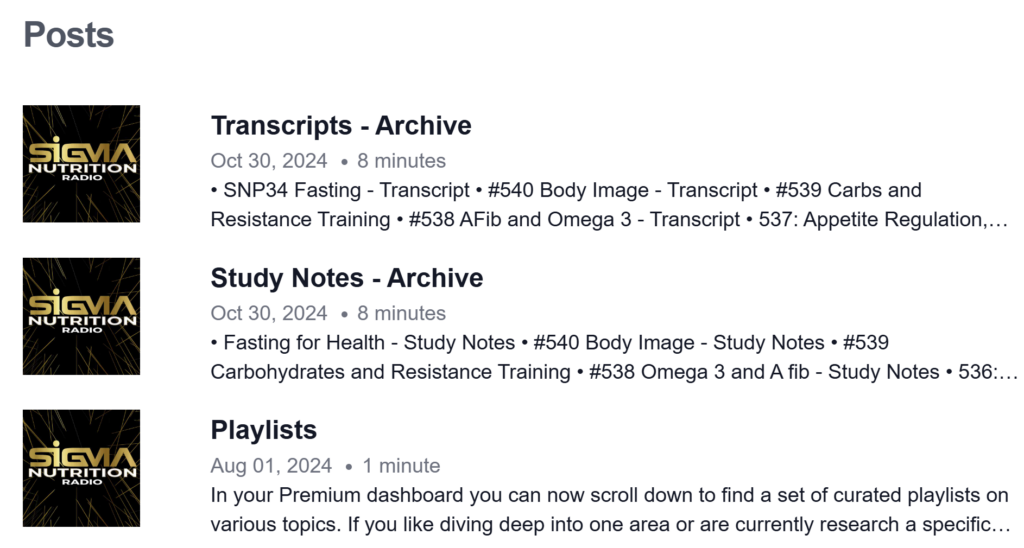This screenshot has height=548, width=1024.
Task: Click the Sigma Nutrition thumbnail beside Study Notes - Archive
Action: 81,316
